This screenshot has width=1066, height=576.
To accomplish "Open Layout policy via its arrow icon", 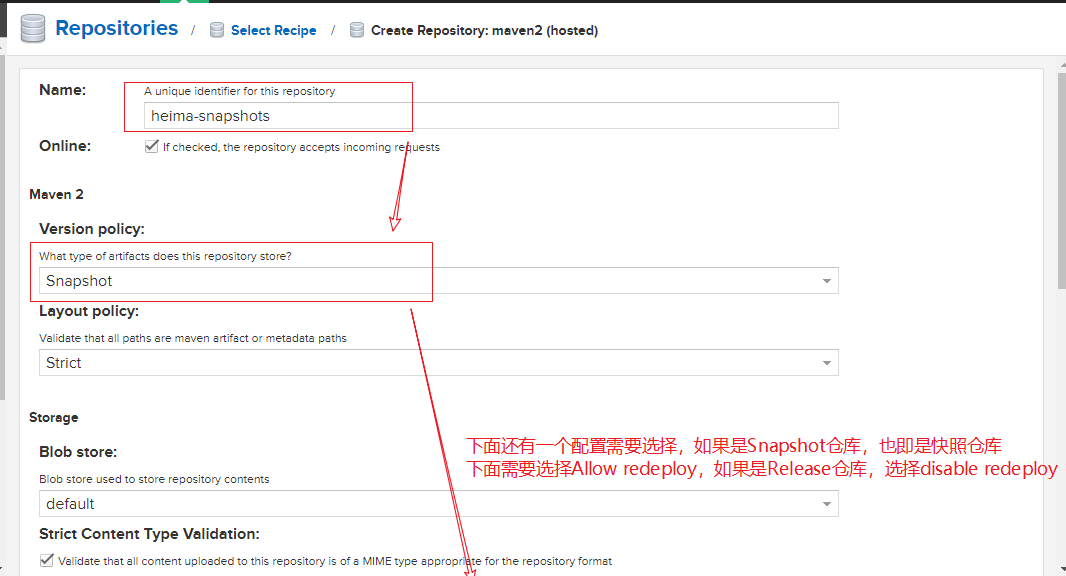I will coord(827,363).
